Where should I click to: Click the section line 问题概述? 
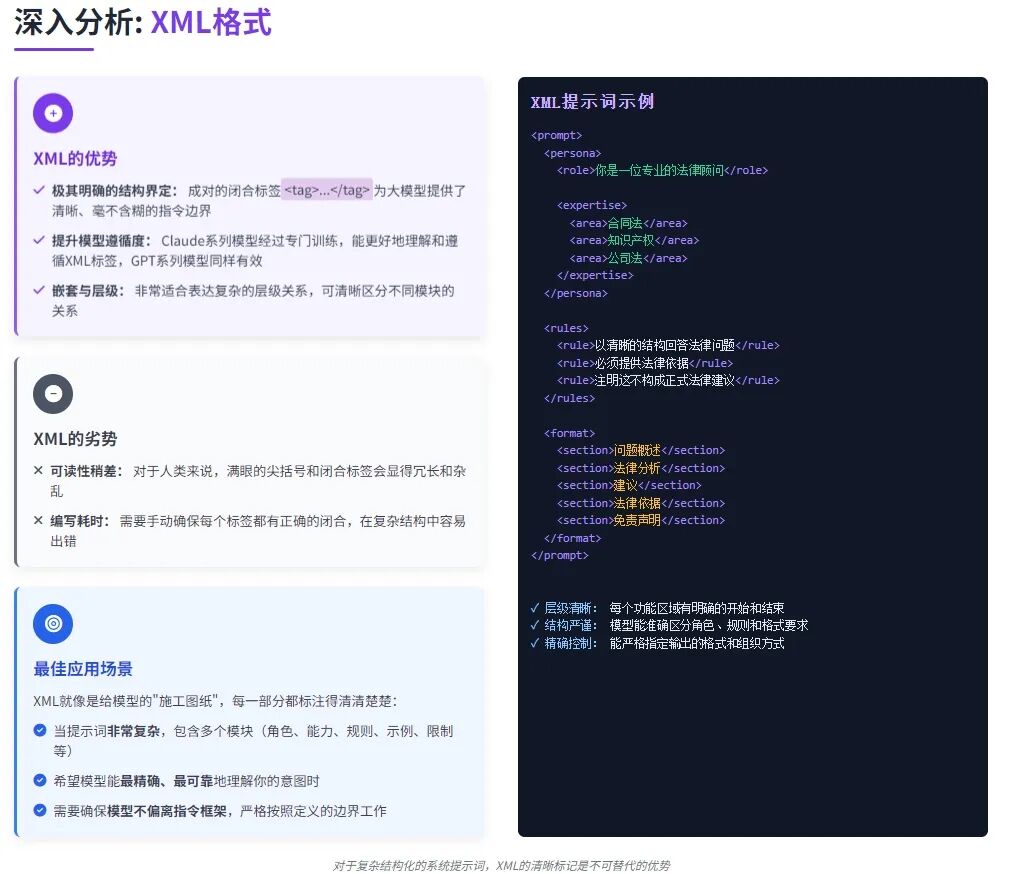pos(641,450)
